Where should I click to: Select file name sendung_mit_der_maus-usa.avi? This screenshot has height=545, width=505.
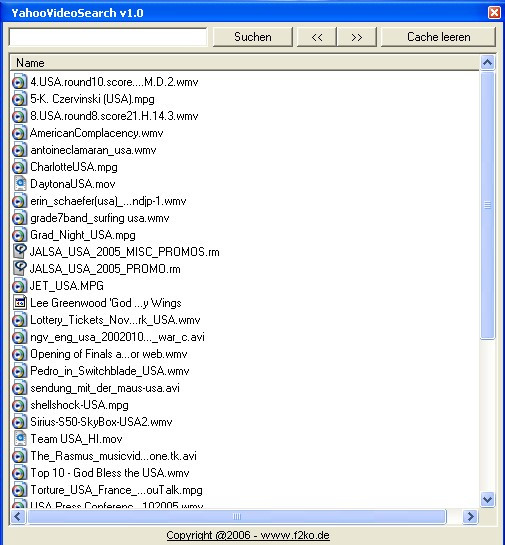click(x=105, y=388)
